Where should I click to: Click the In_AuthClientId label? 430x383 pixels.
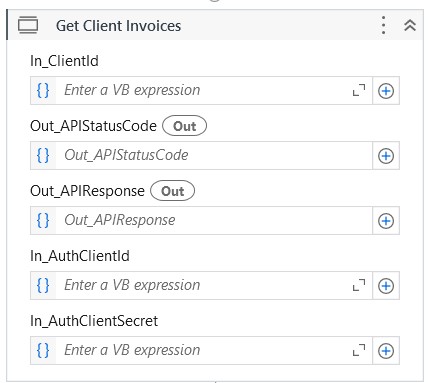click(x=80, y=256)
